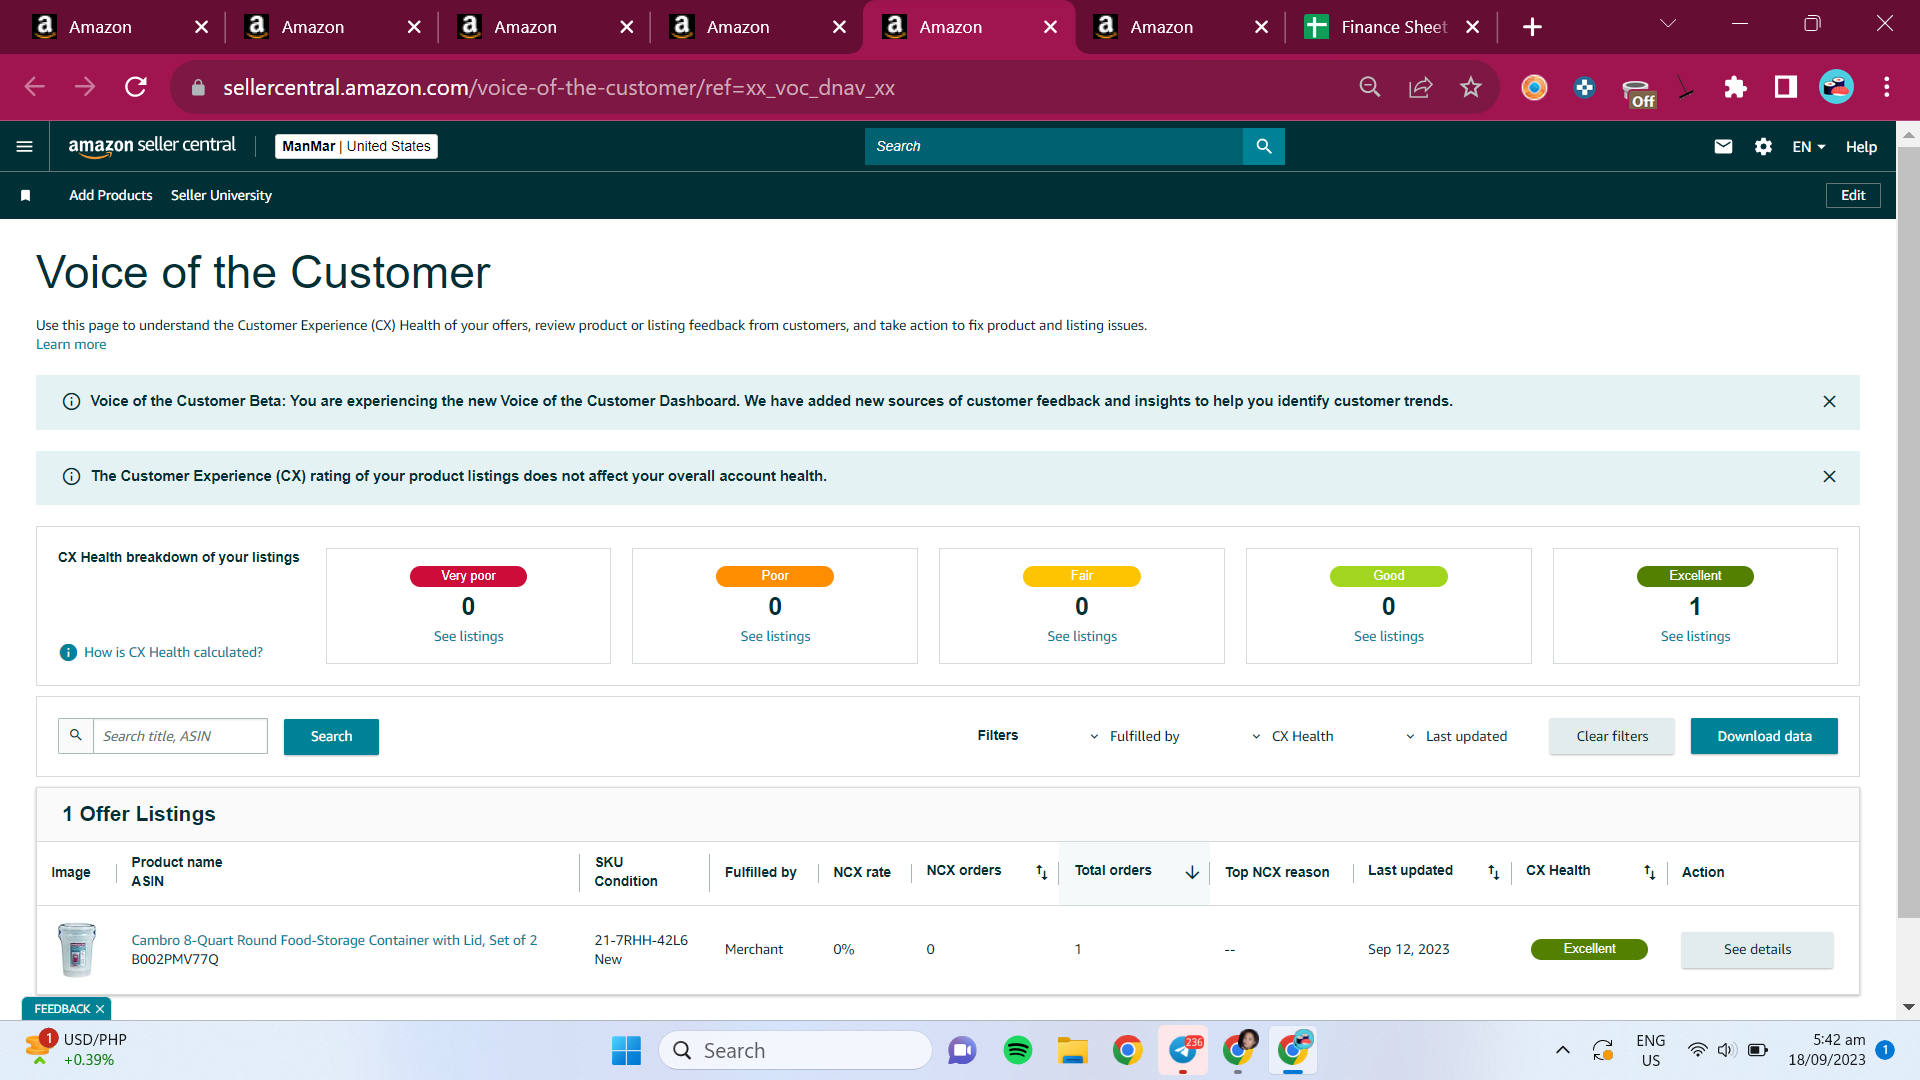The height and width of the screenshot is (1080, 1920).
Task: Open a new browser tab
Action: [1532, 27]
